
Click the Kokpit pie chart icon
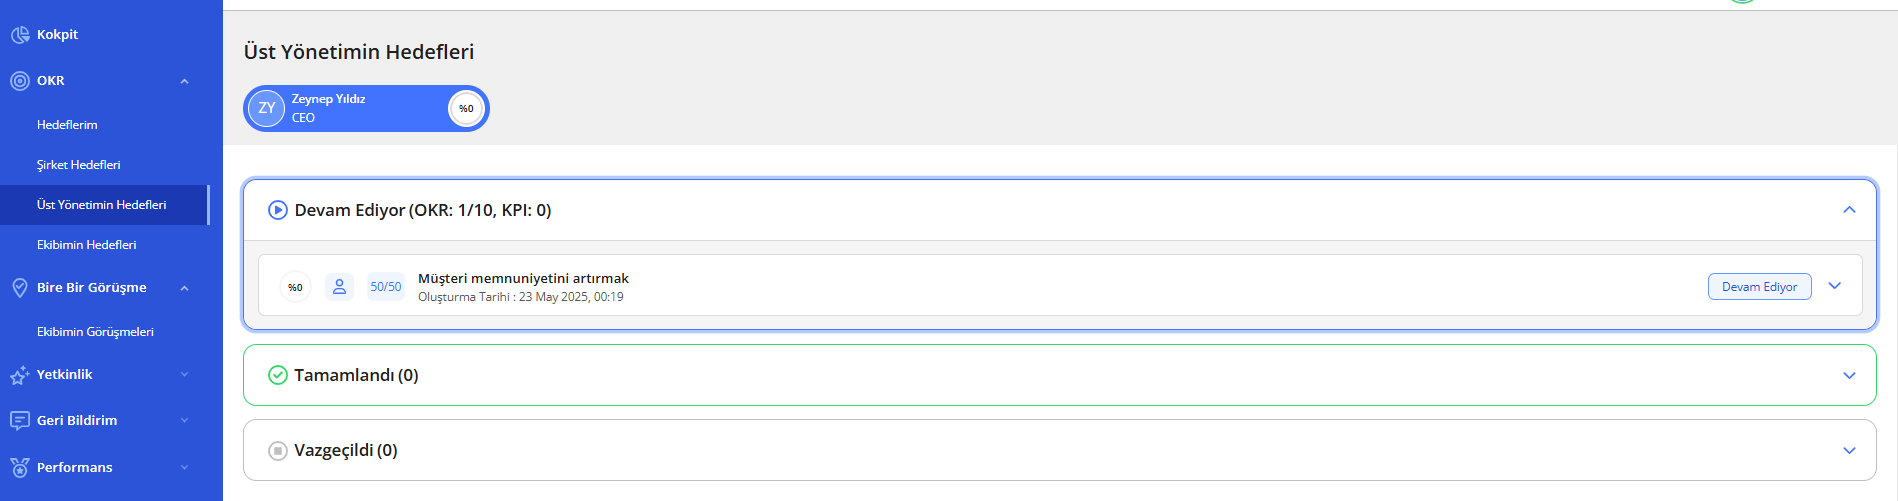pos(19,35)
